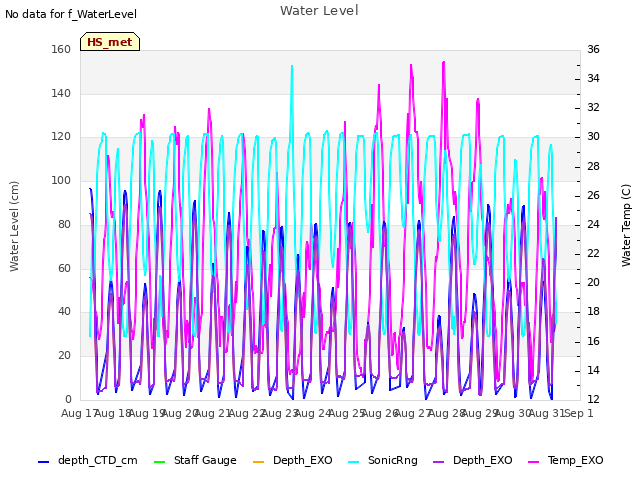The width and height of the screenshot is (640, 480).
Task: Click the Water Level (cm) axis label
Action: (14, 227)
